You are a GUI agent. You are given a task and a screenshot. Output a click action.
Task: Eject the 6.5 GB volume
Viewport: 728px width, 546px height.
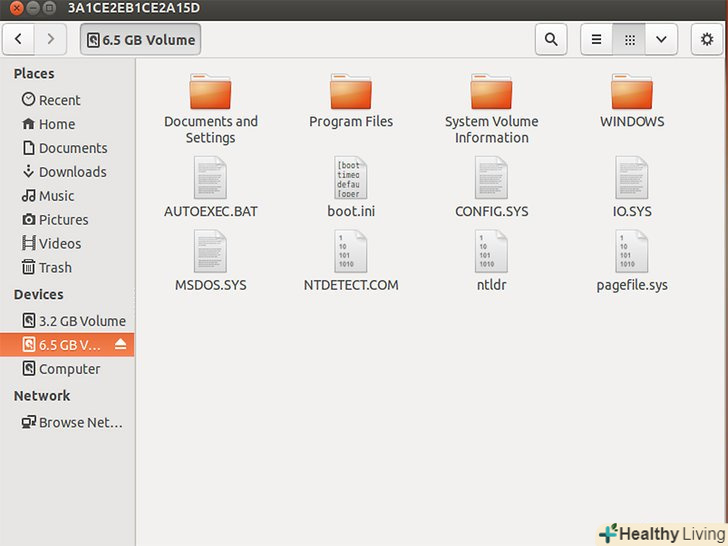click(121, 344)
